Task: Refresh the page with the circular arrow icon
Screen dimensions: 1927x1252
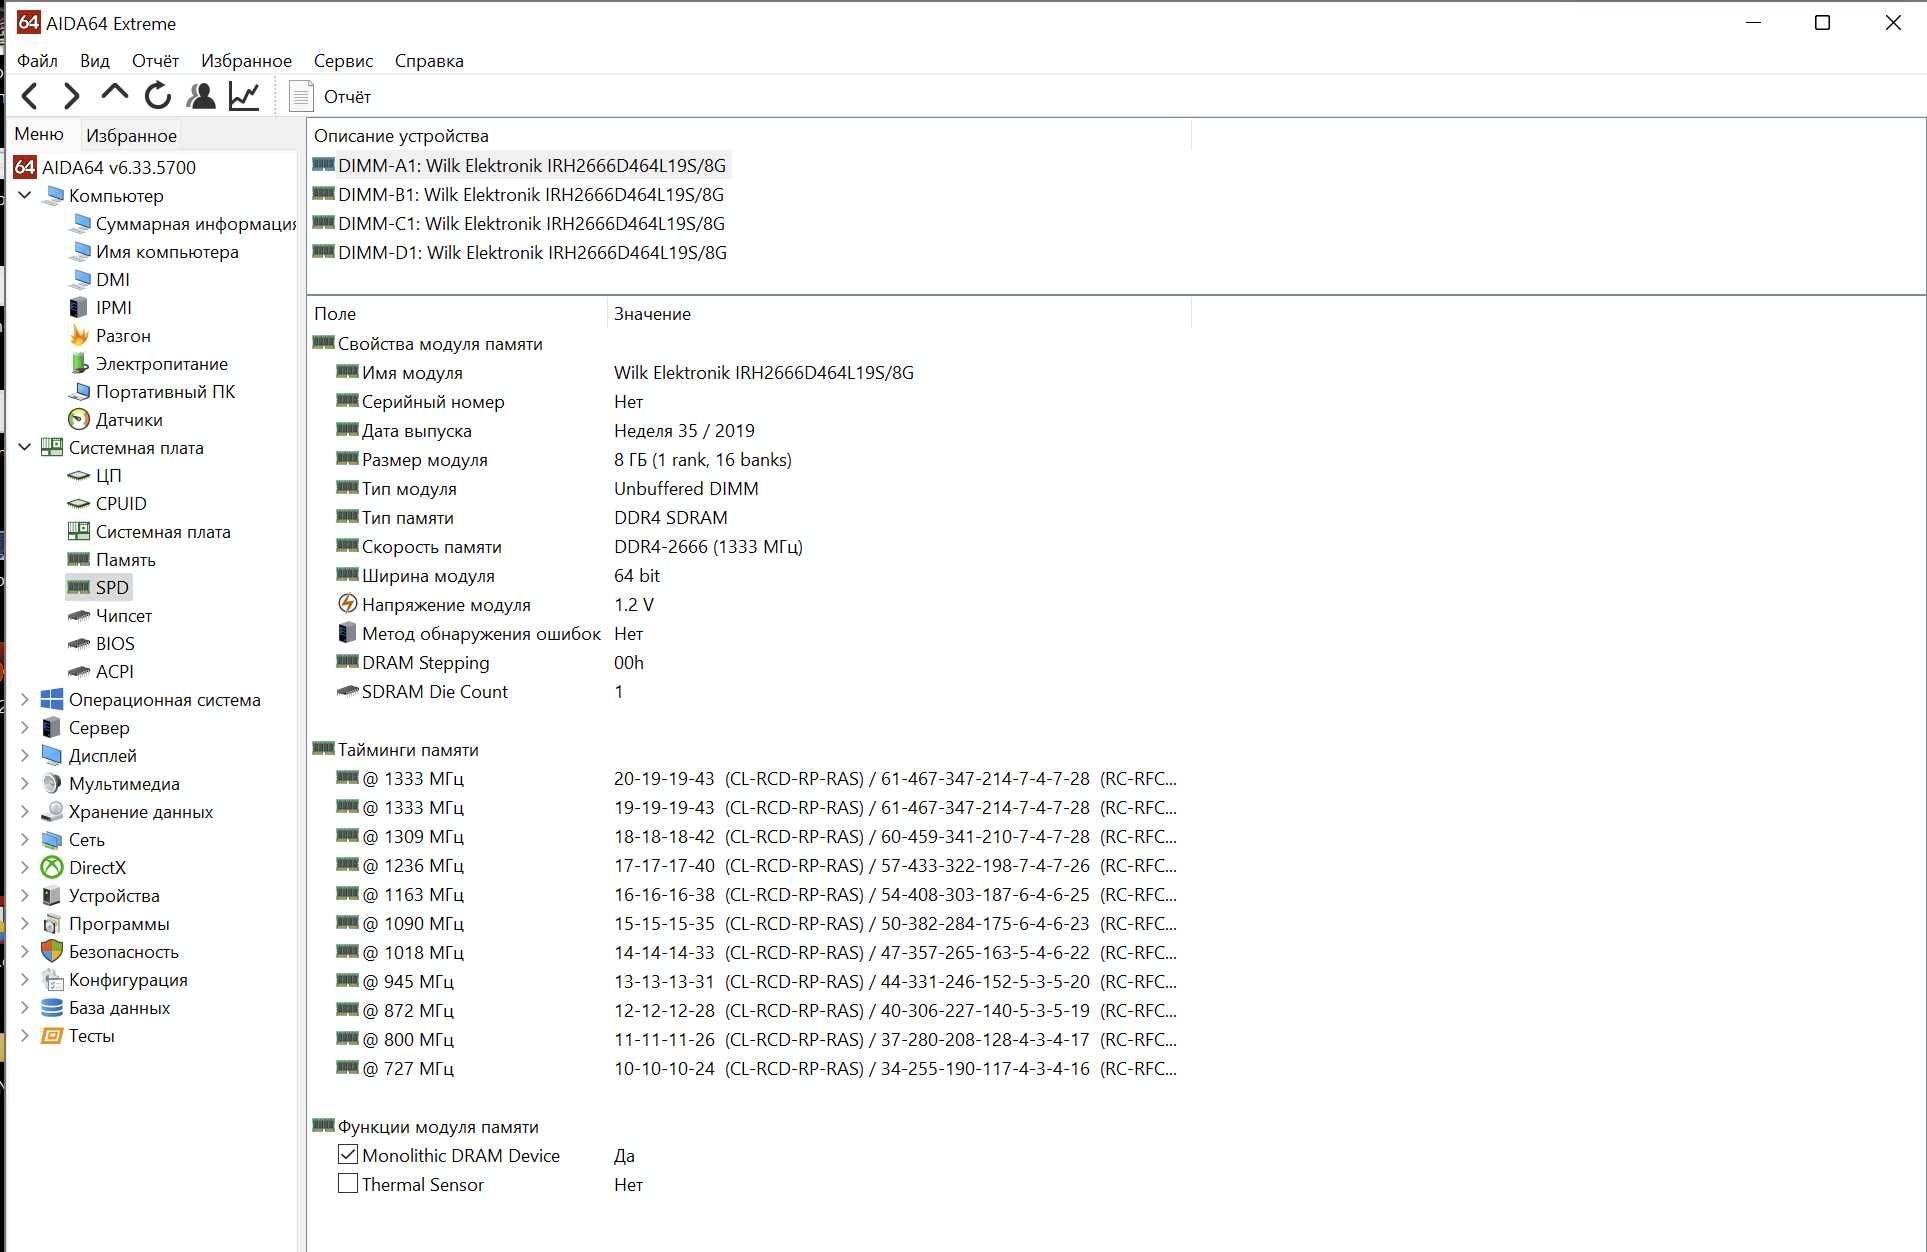Action: pos(157,96)
